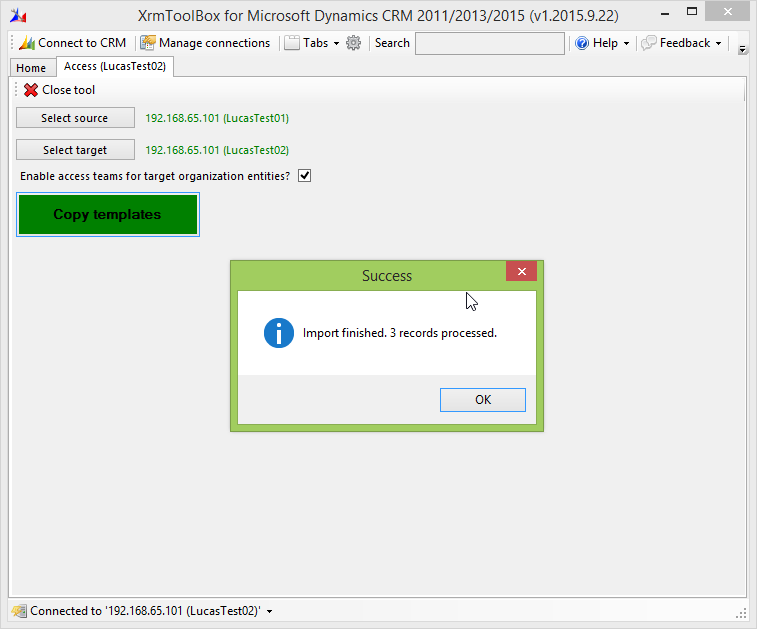Focus the Search input field
The image size is (757, 629).
(490, 43)
